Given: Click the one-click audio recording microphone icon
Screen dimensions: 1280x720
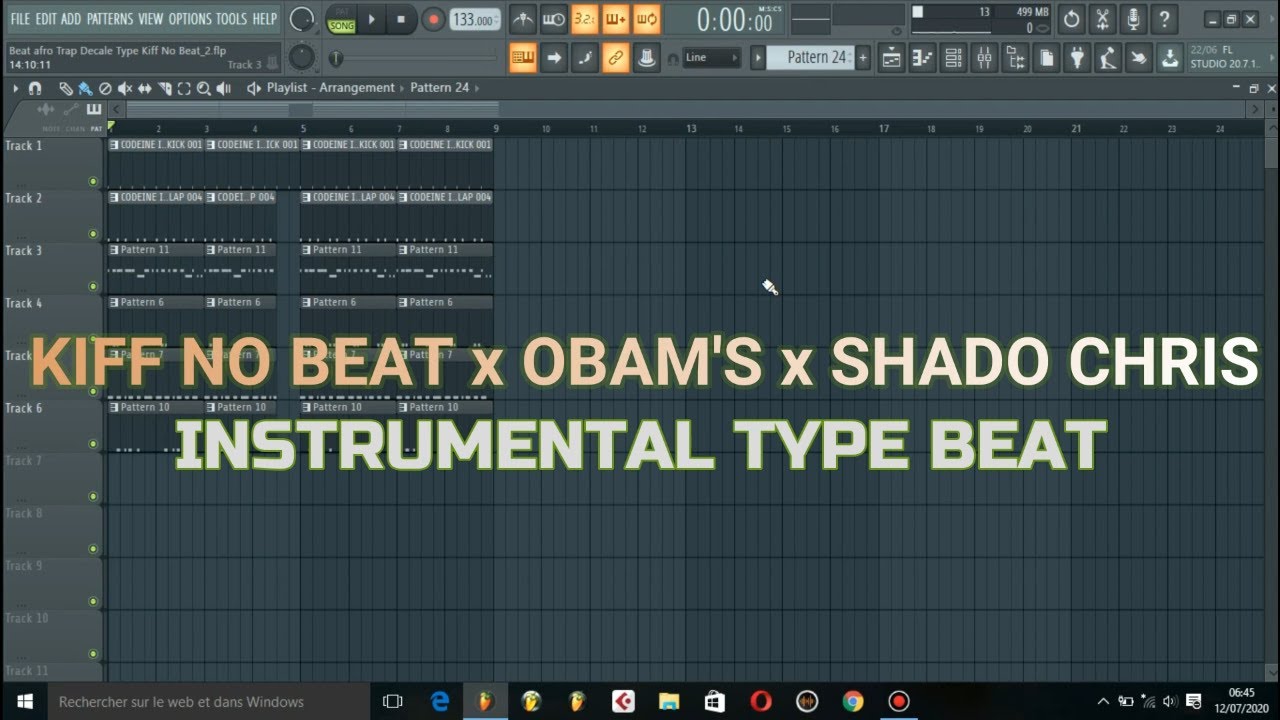Looking at the screenshot, I should coord(1133,19).
